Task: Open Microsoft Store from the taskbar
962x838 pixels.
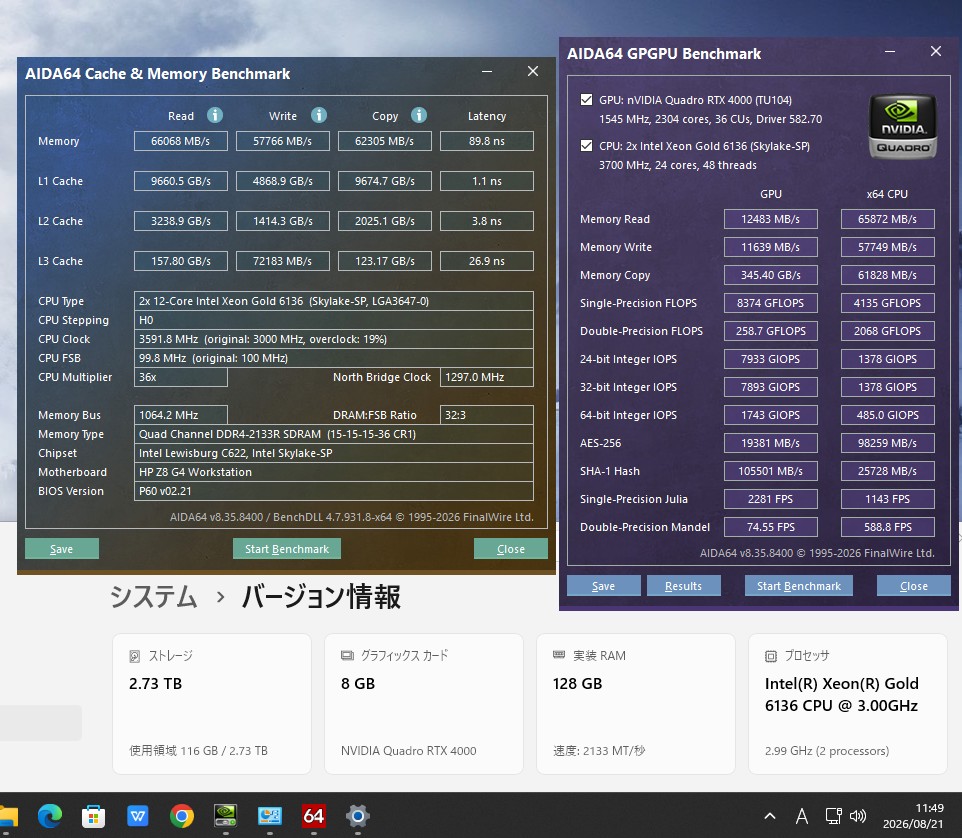Action: pyautogui.click(x=94, y=816)
